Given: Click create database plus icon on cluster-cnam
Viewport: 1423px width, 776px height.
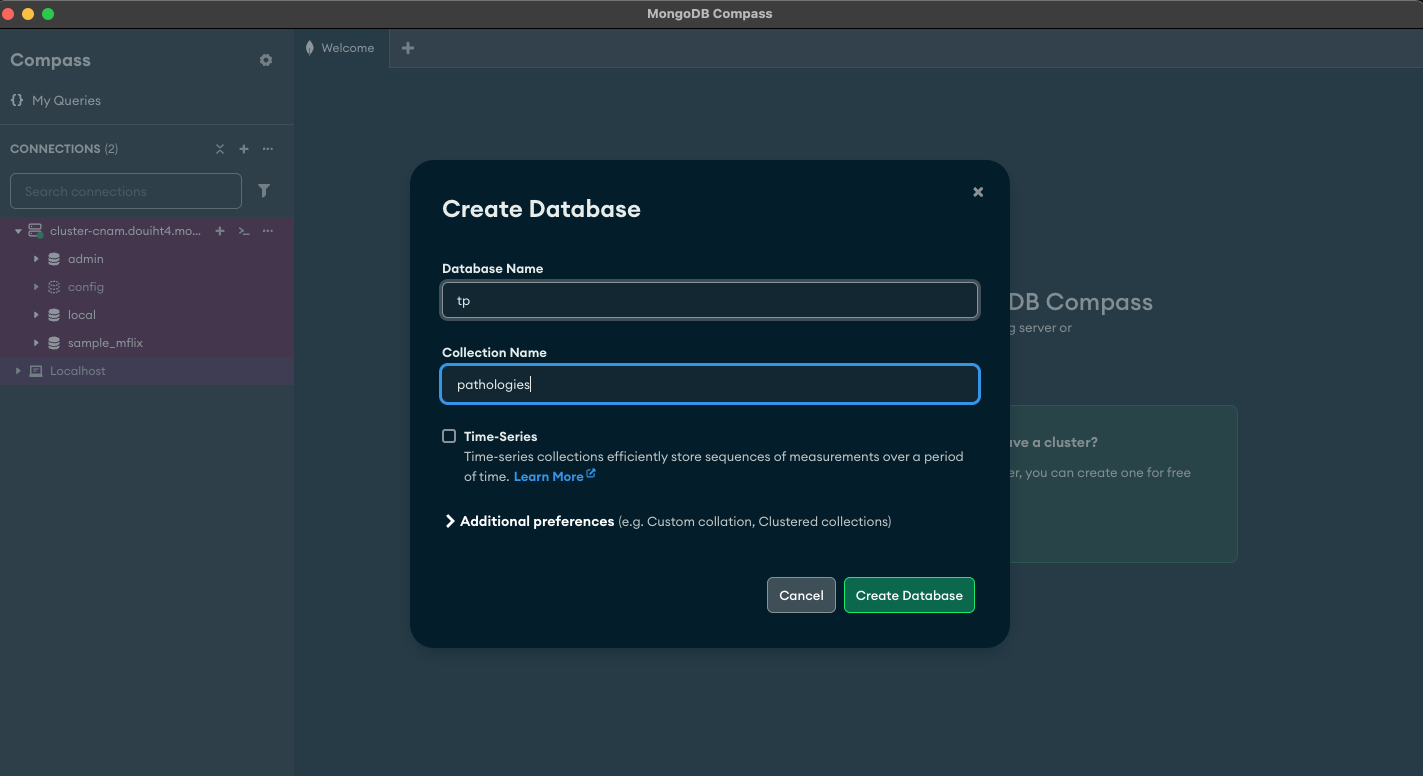Looking at the screenshot, I should [x=220, y=231].
